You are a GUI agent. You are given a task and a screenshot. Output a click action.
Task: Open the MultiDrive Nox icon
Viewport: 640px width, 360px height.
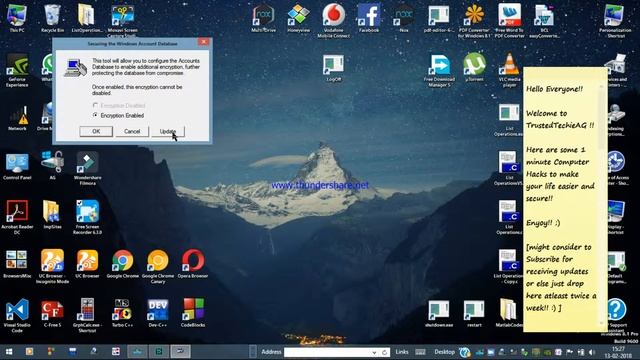point(263,18)
